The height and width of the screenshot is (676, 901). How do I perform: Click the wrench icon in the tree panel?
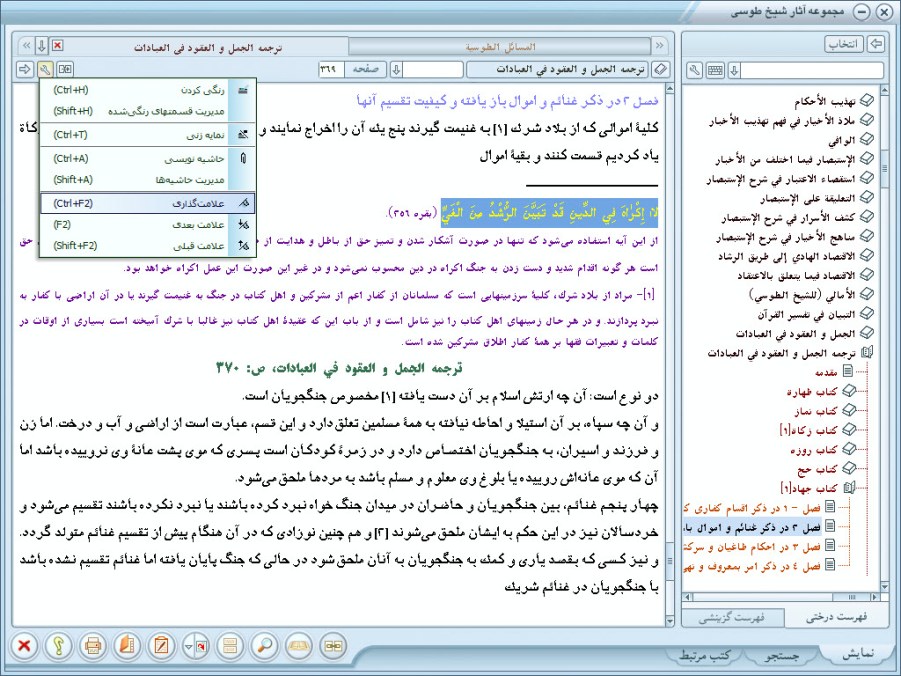point(695,70)
